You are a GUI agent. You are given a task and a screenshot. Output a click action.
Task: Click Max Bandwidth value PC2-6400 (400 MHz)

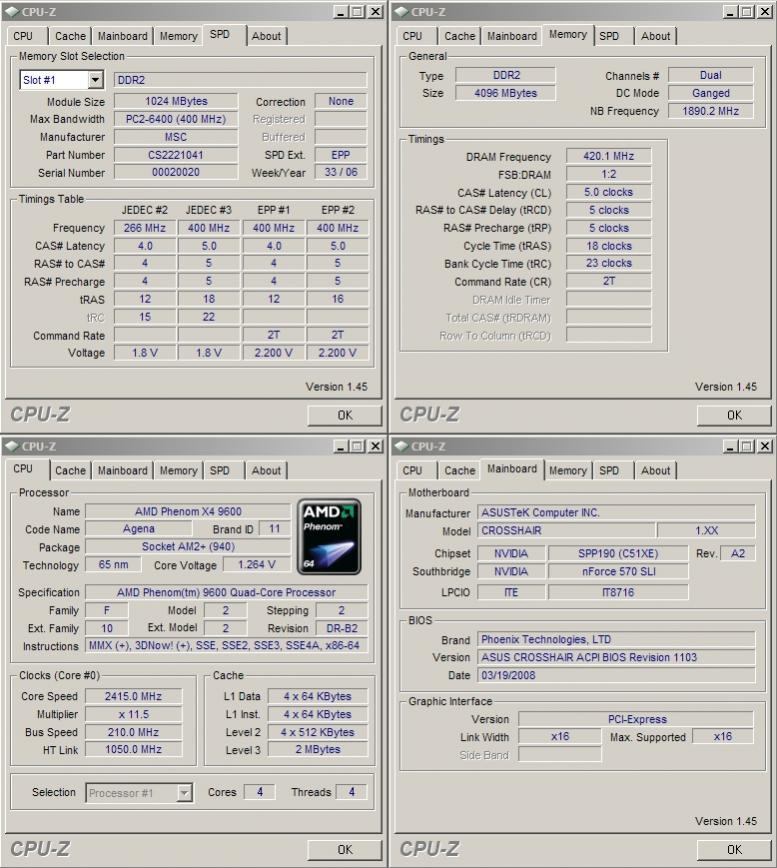[176, 119]
